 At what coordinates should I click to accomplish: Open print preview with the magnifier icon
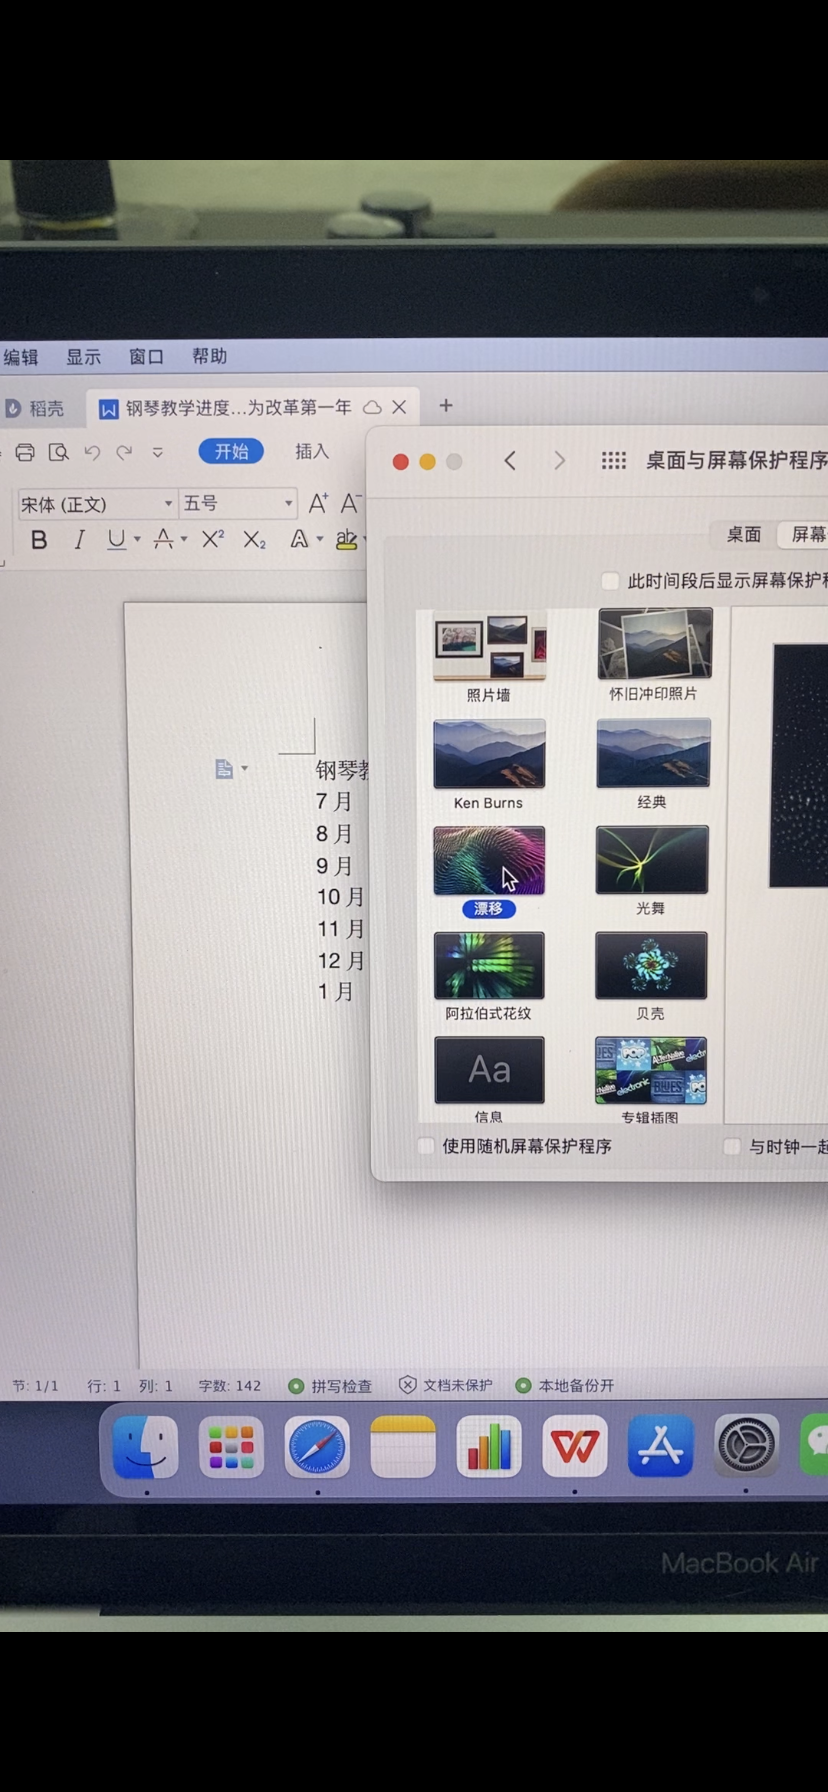pos(59,453)
